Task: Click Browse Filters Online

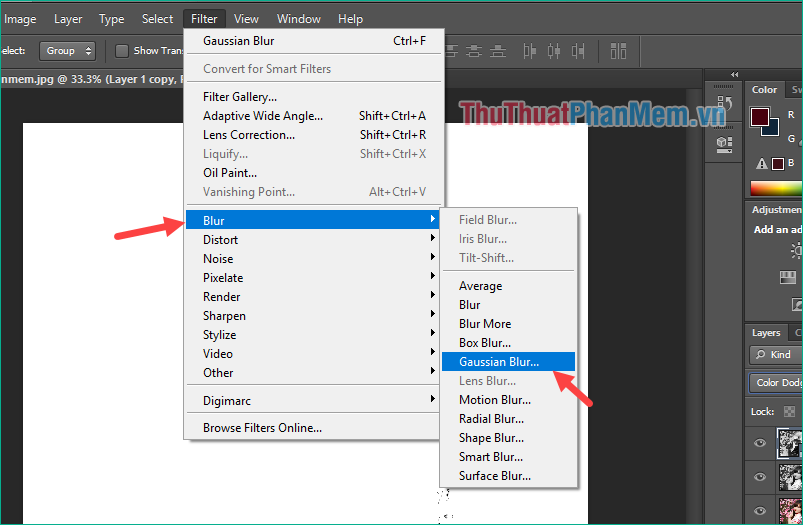Action: 311,428
